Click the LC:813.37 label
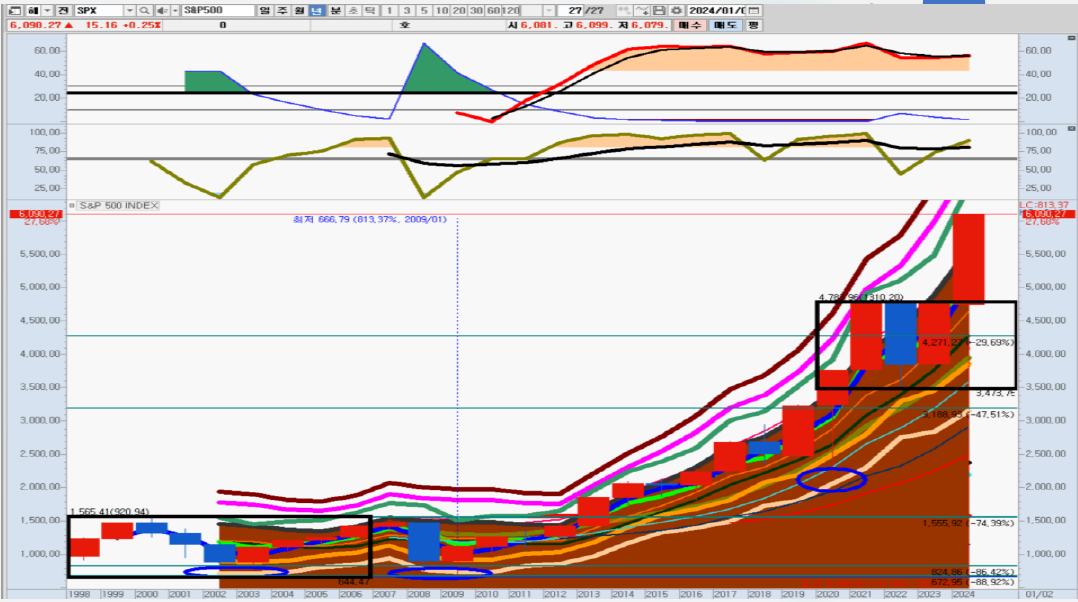 click(x=1044, y=205)
